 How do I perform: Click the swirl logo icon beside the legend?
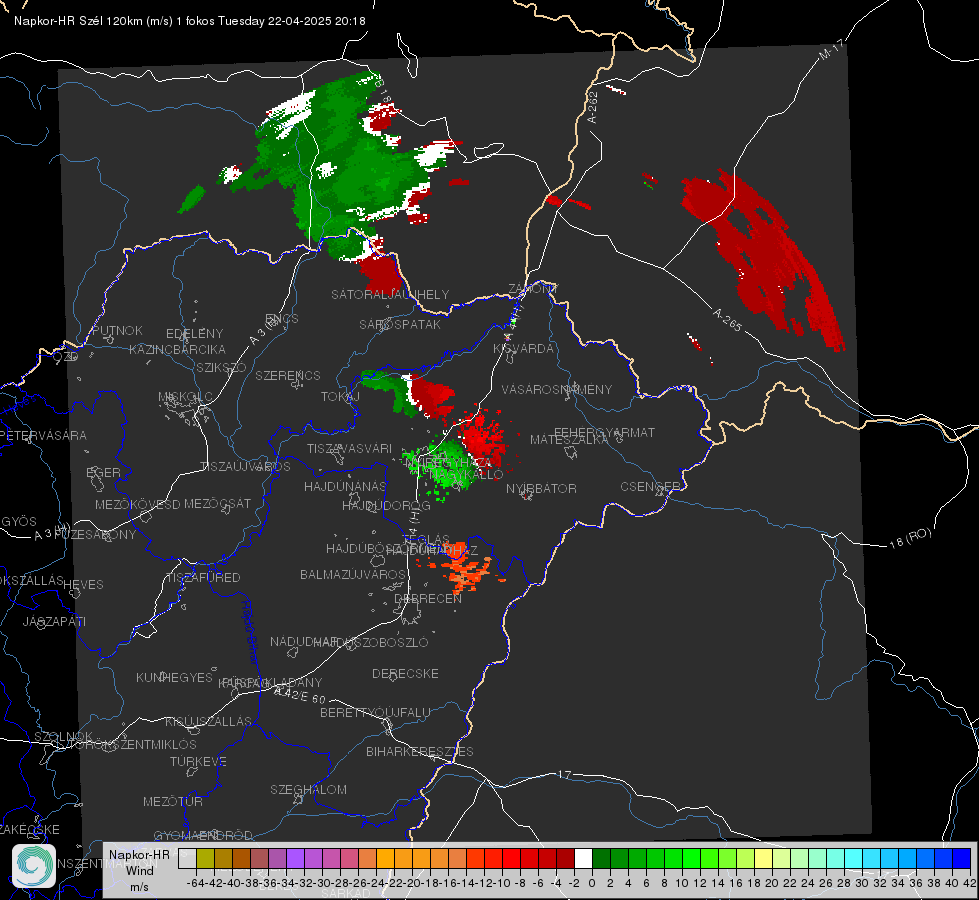tap(34, 866)
